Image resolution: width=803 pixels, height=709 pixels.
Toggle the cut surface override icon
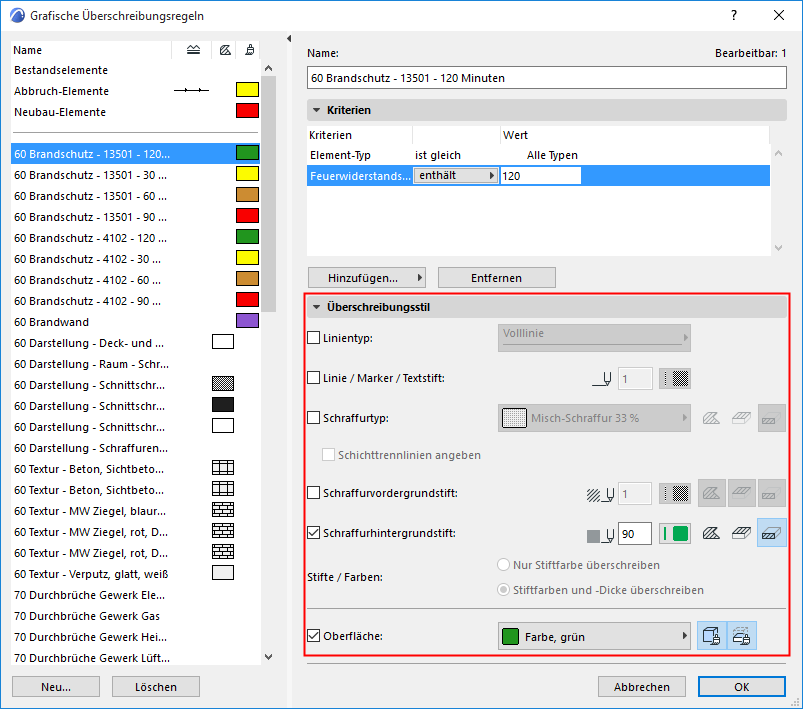point(741,636)
